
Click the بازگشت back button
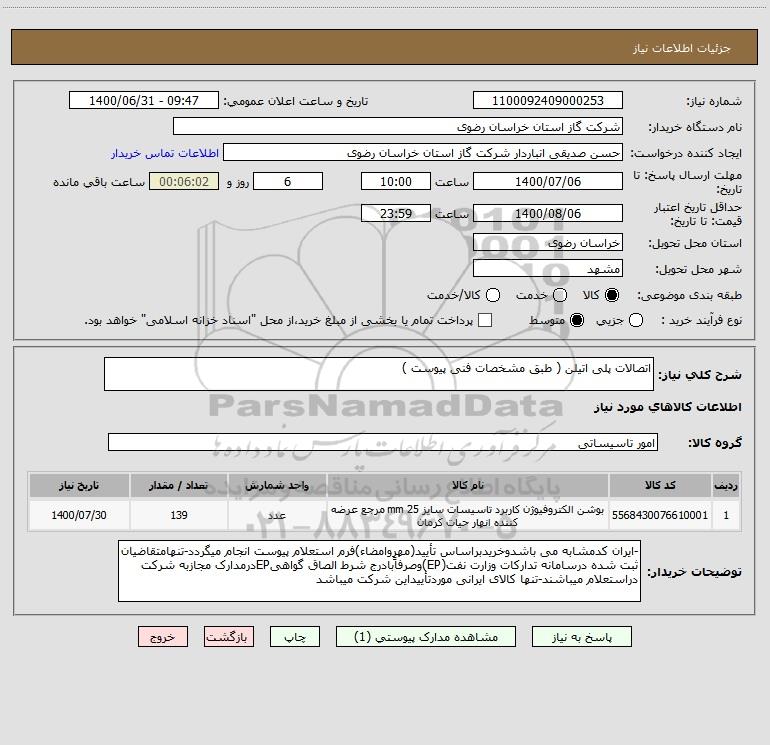pyautogui.click(x=229, y=637)
